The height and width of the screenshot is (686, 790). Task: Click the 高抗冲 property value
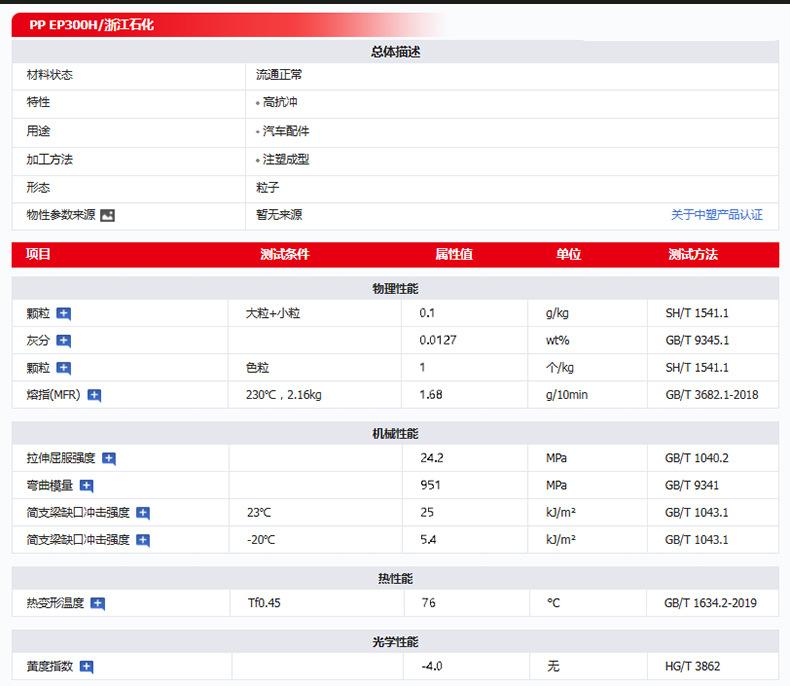pyautogui.click(x=280, y=102)
